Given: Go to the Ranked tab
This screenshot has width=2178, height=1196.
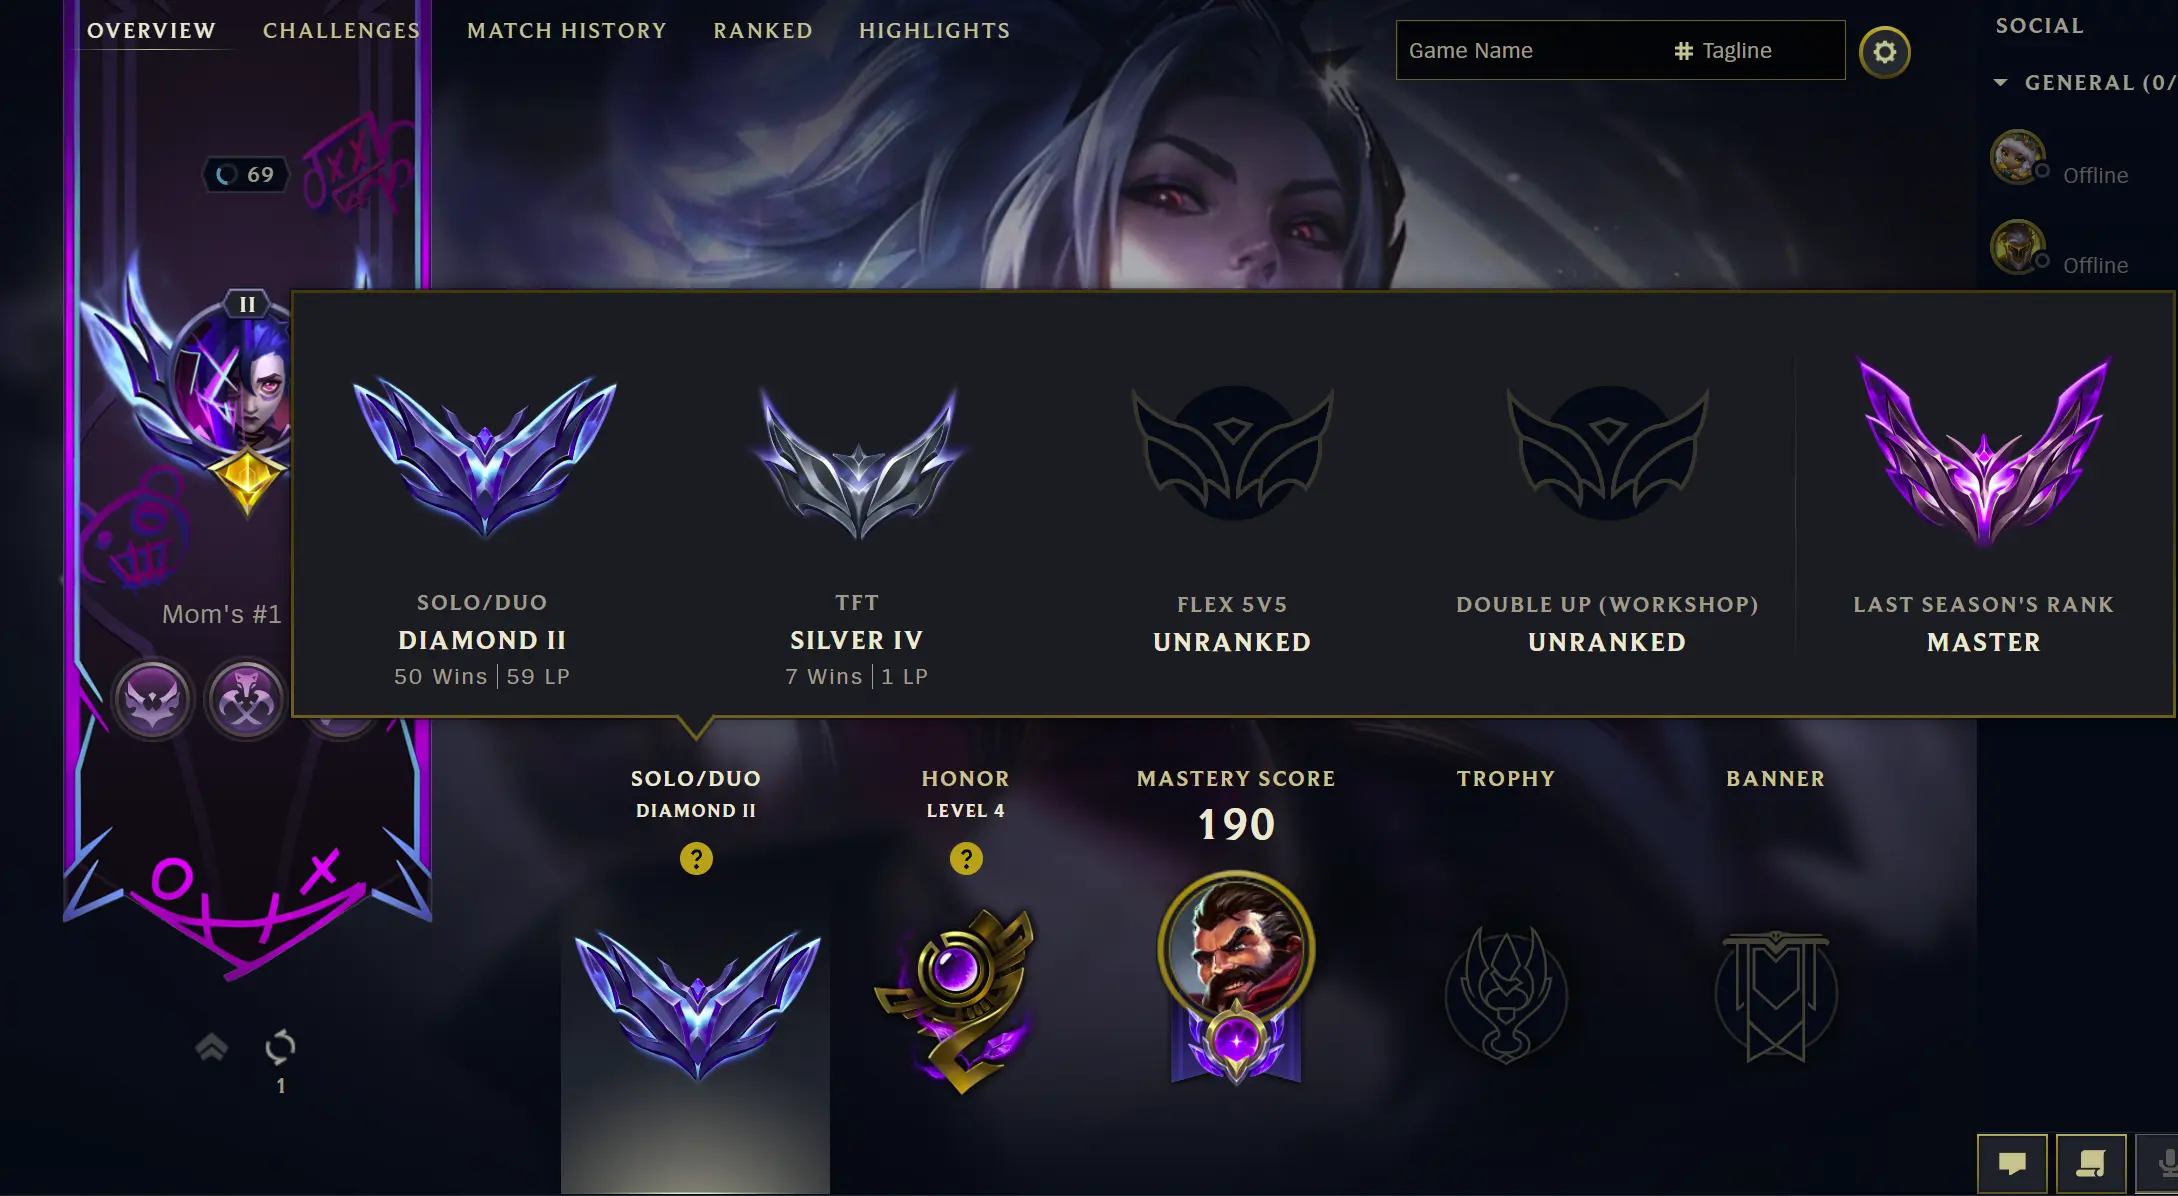Looking at the screenshot, I should [763, 31].
